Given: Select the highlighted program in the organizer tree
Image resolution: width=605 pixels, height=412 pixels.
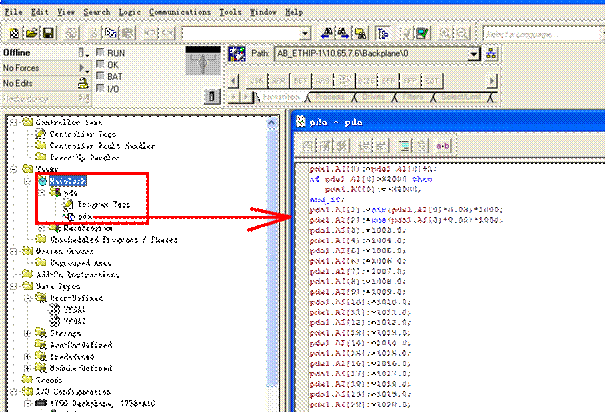Looking at the screenshot, I should (69, 181).
